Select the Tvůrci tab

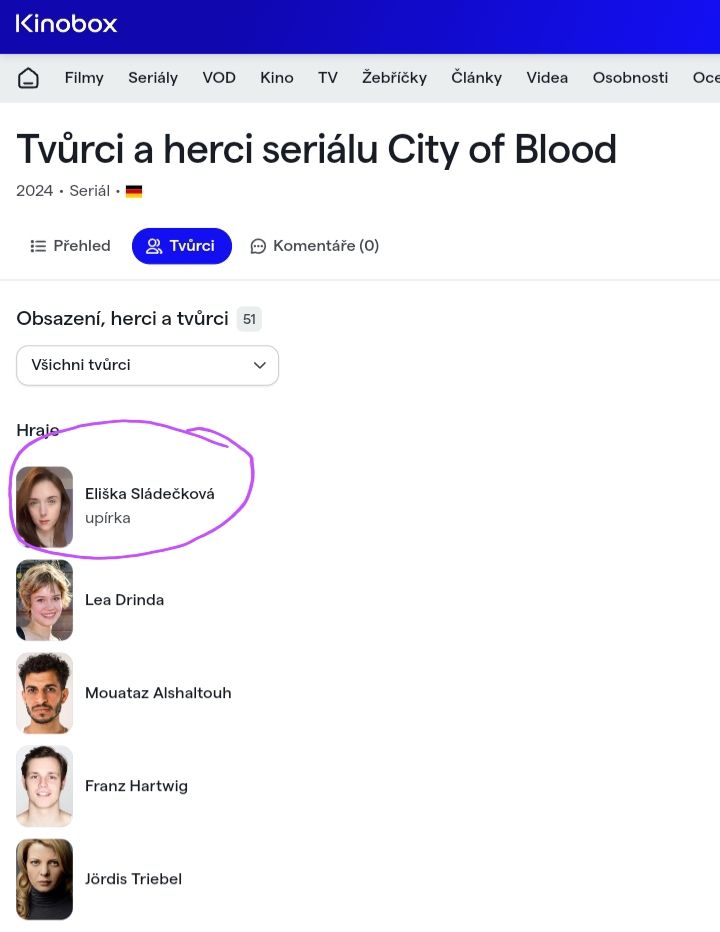tap(181, 246)
